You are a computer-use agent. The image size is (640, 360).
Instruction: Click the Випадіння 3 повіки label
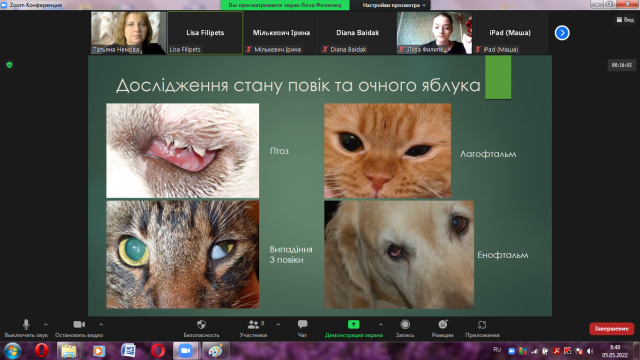pyautogui.click(x=291, y=254)
